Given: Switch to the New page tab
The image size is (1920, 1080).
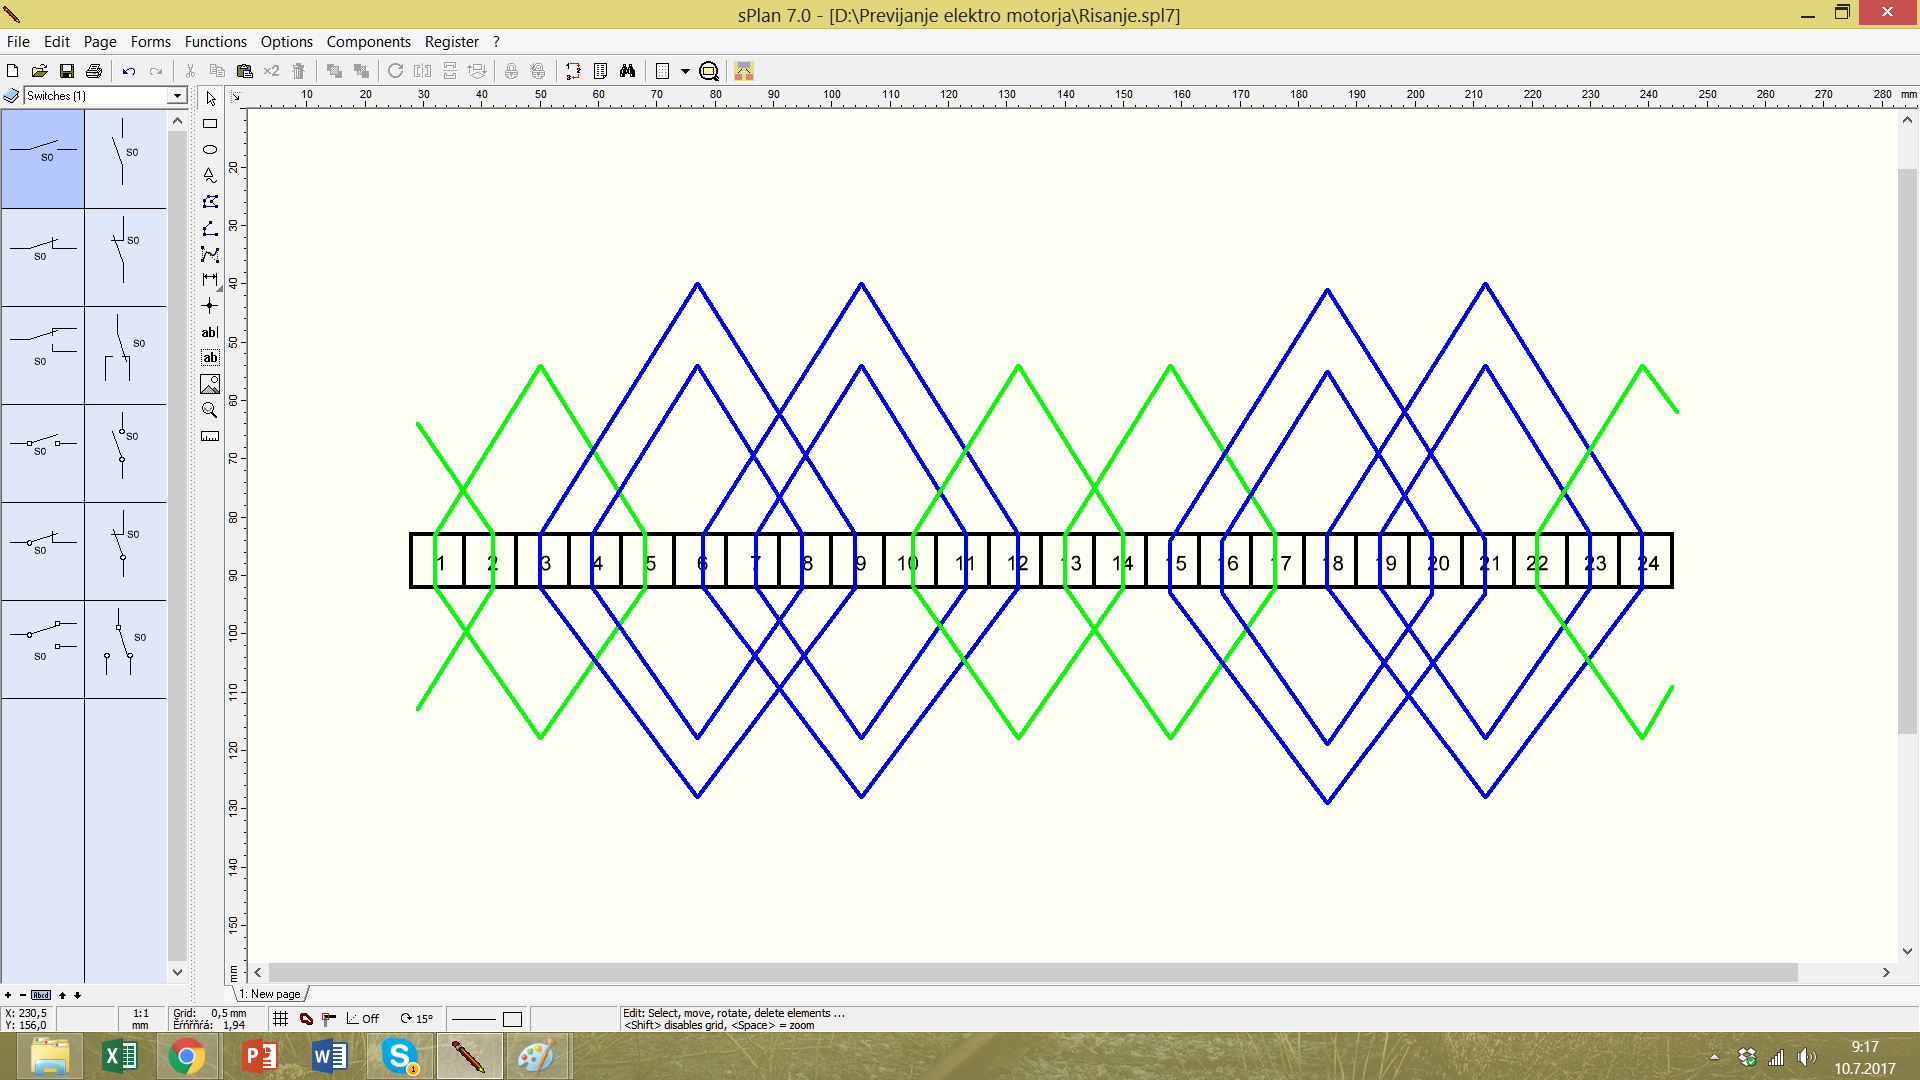Looking at the screenshot, I should pos(271,994).
